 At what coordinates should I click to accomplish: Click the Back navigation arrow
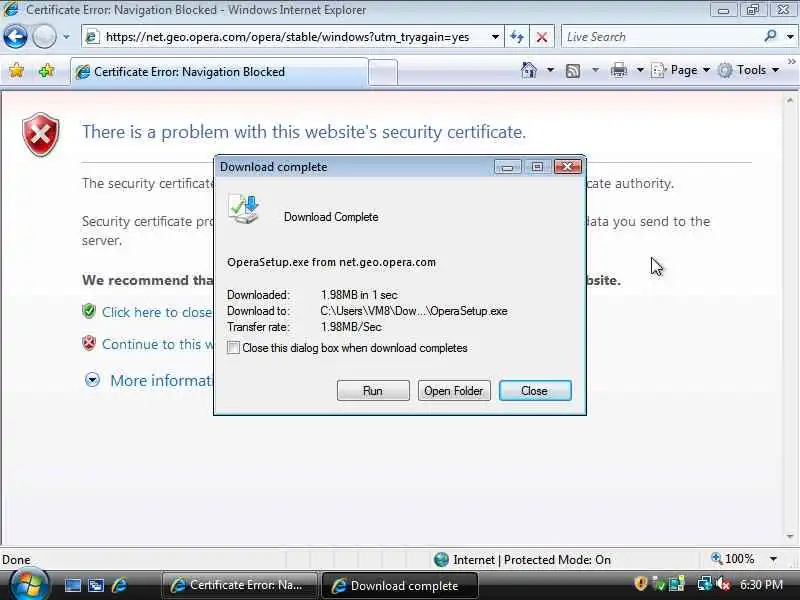[15, 37]
